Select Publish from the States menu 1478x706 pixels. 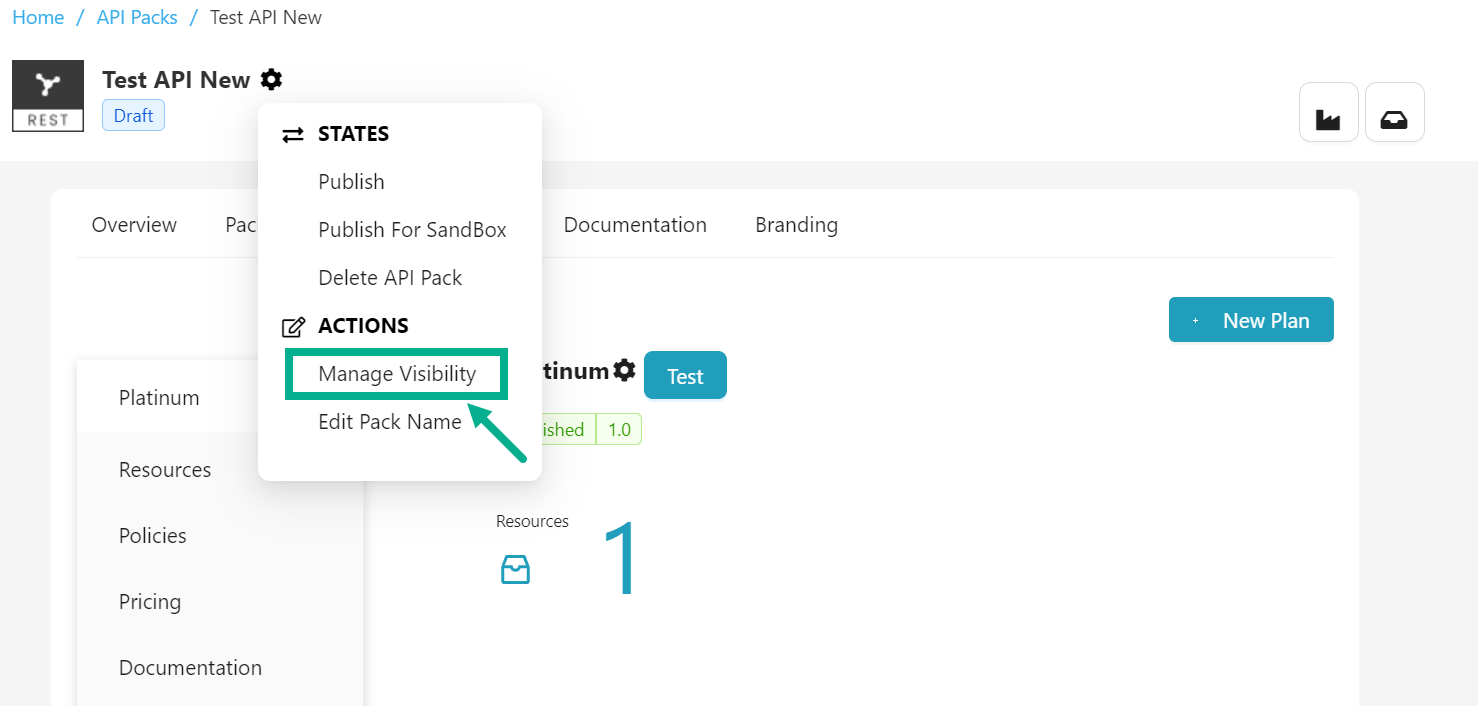pos(351,182)
